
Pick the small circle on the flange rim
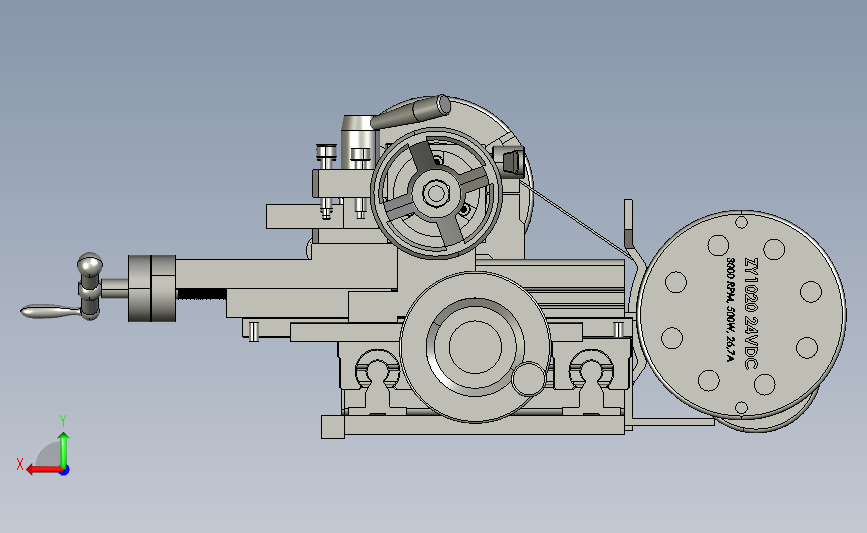pyautogui.click(x=528, y=379)
